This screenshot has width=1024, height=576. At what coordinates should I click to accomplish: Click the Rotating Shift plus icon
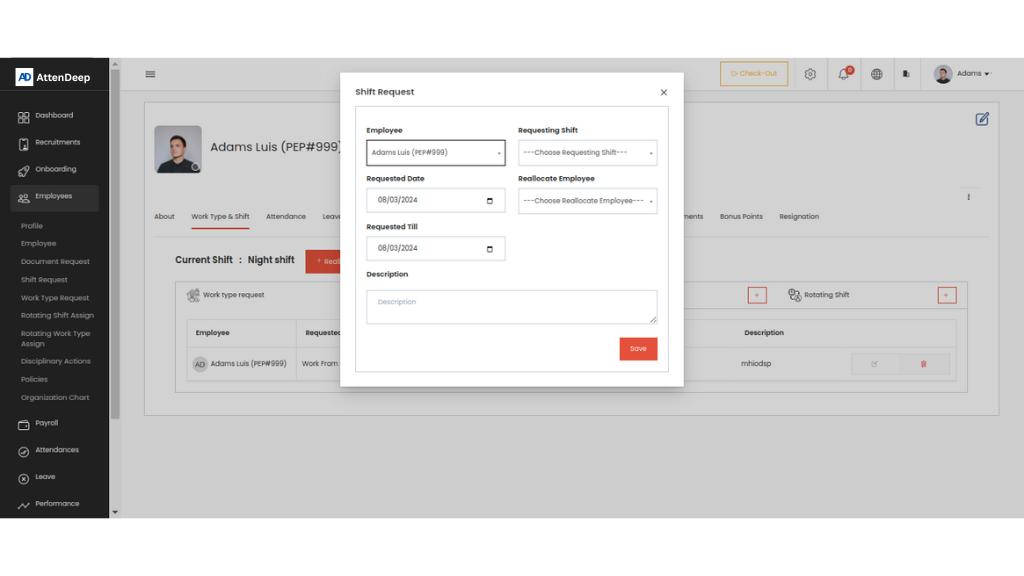(x=947, y=295)
